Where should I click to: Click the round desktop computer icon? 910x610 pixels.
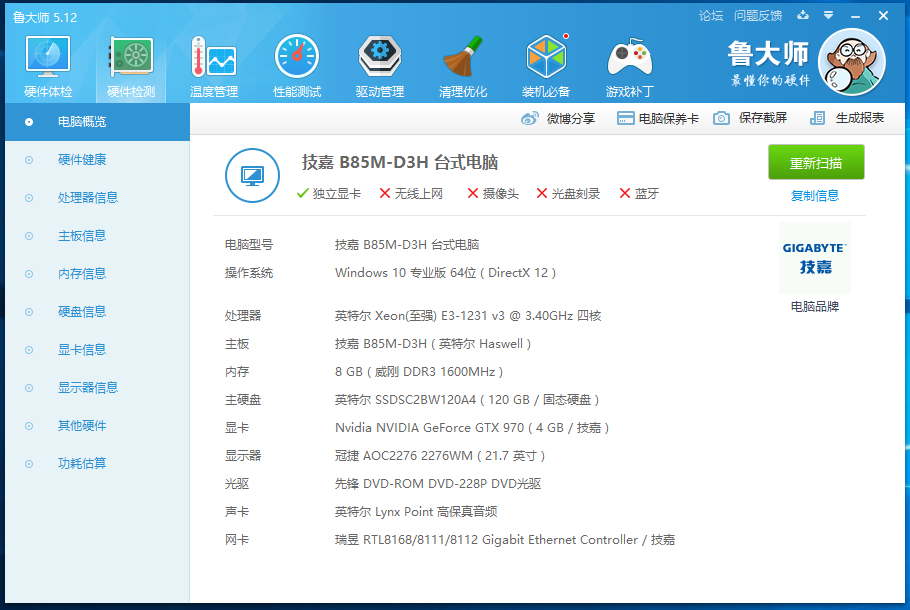click(x=252, y=175)
